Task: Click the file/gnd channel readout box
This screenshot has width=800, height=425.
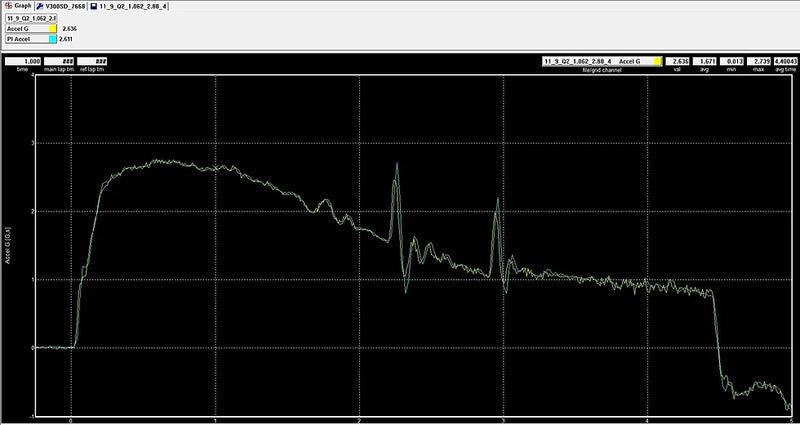Action: pos(596,61)
